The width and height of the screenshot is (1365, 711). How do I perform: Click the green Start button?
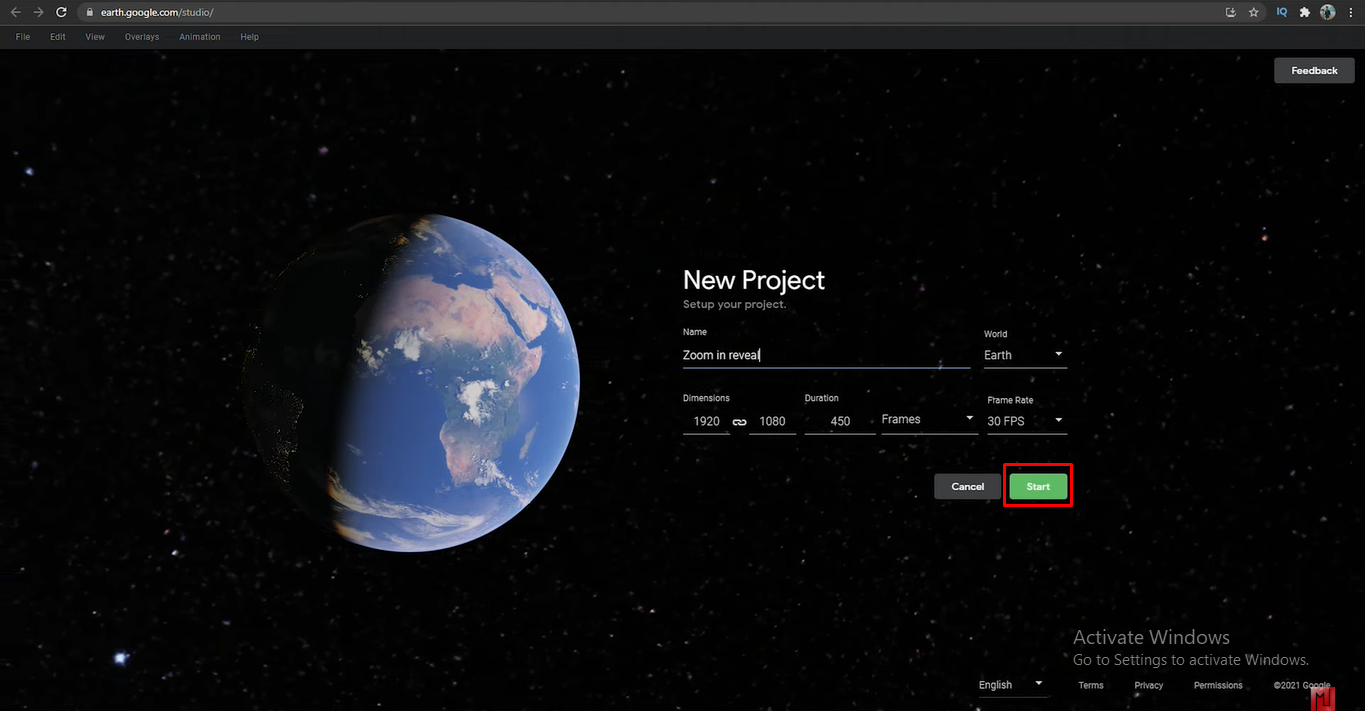point(1038,487)
